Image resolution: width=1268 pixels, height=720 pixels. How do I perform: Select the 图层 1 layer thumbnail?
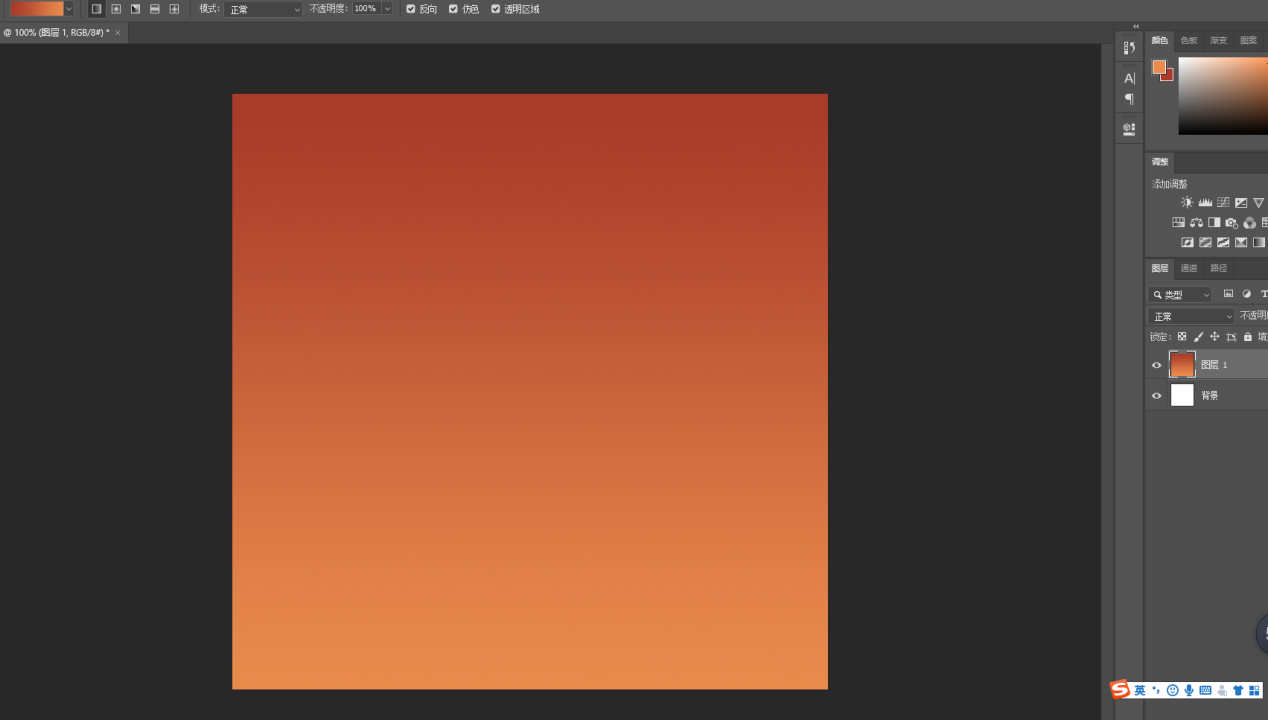[1182, 365]
